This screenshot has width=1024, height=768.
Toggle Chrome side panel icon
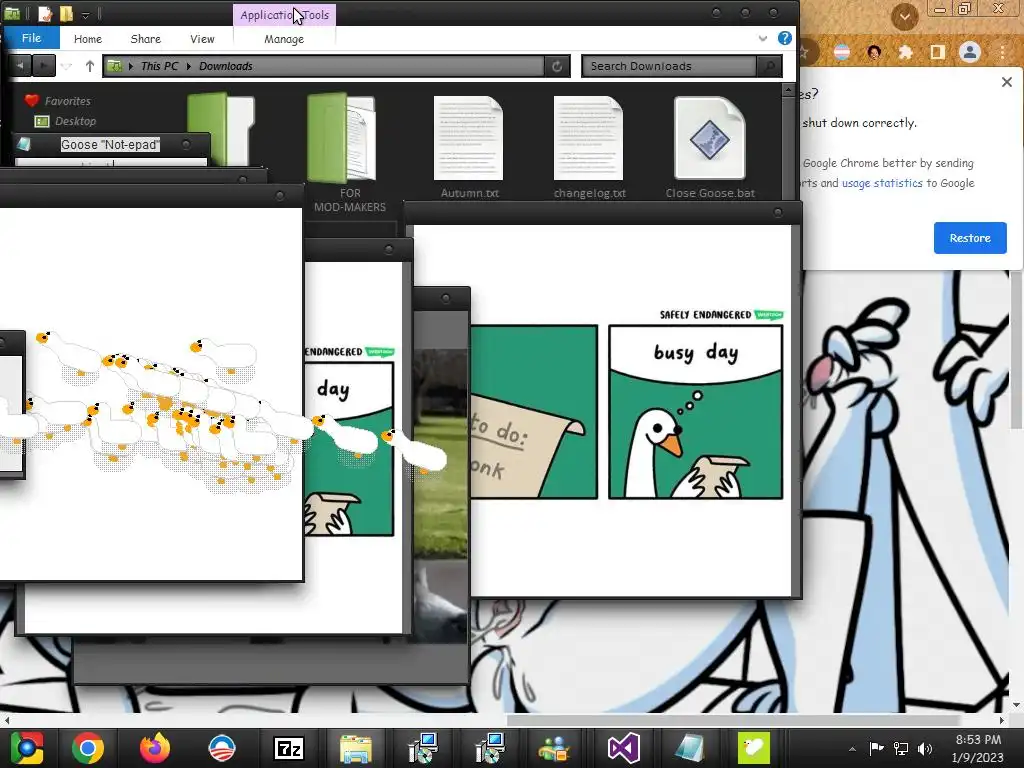pyautogui.click(x=937, y=52)
